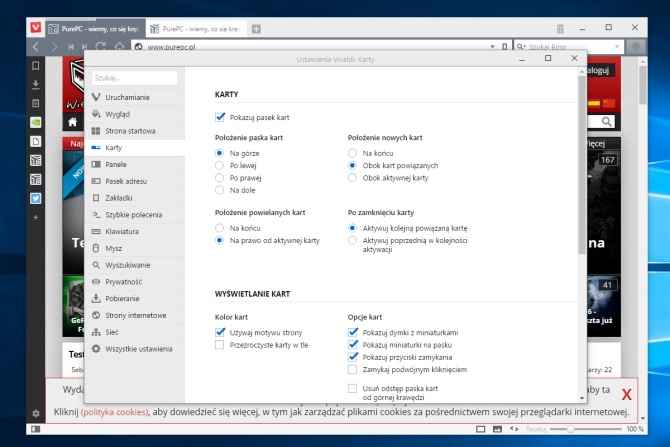Image resolution: width=670 pixels, height=447 pixels.
Task: Open Klawiatura settings section
Action: [x=135, y=232]
